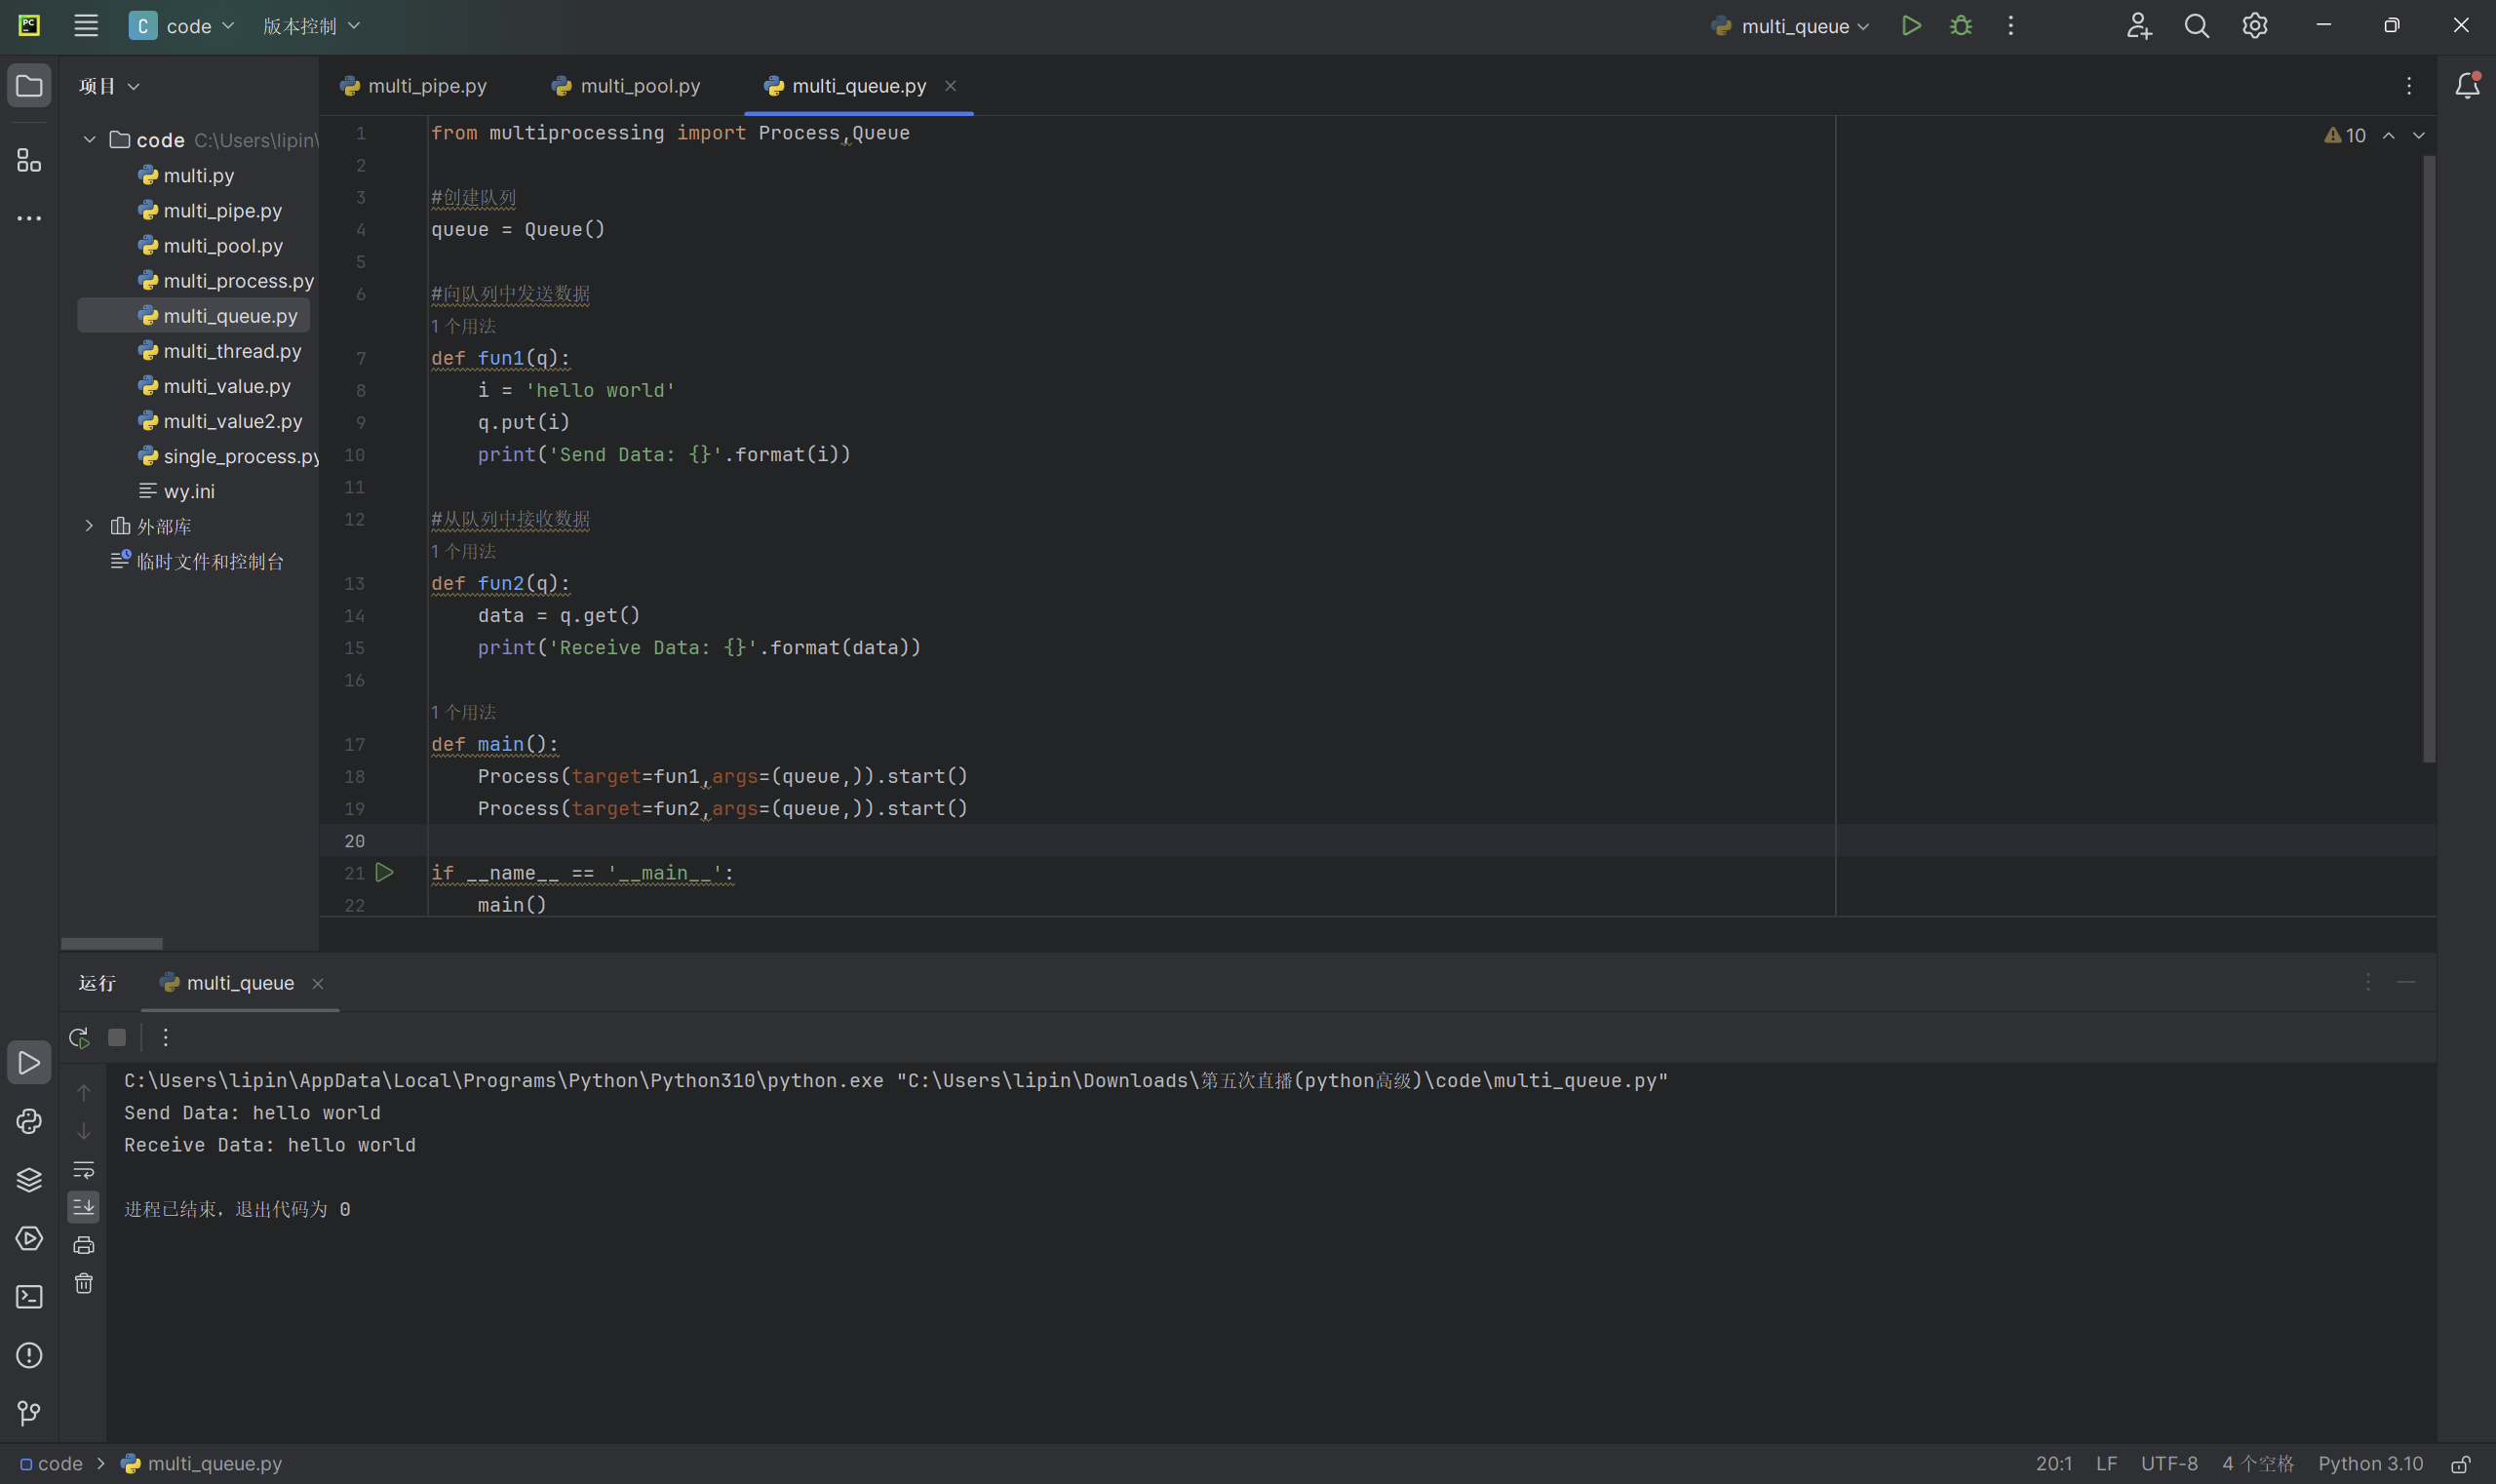Toggle read-only lock in status bar
Screen dimensions: 2496x1484
tap(2461, 1464)
